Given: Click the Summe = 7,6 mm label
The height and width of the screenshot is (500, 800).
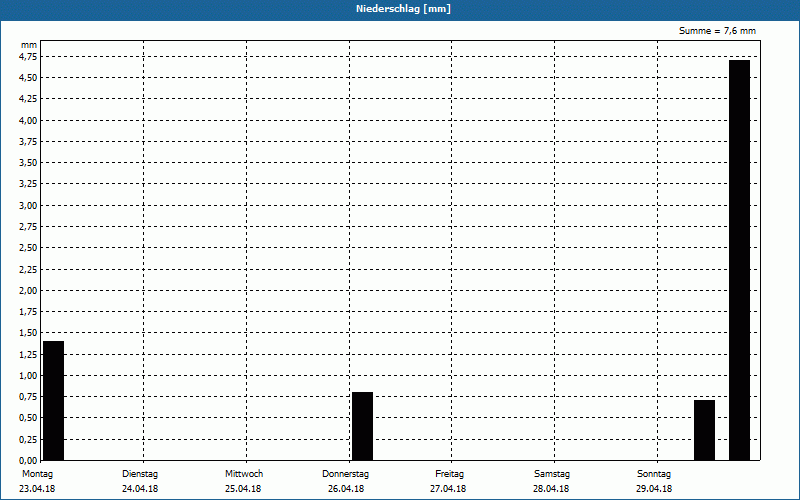Looking at the screenshot, I should (x=717, y=31).
